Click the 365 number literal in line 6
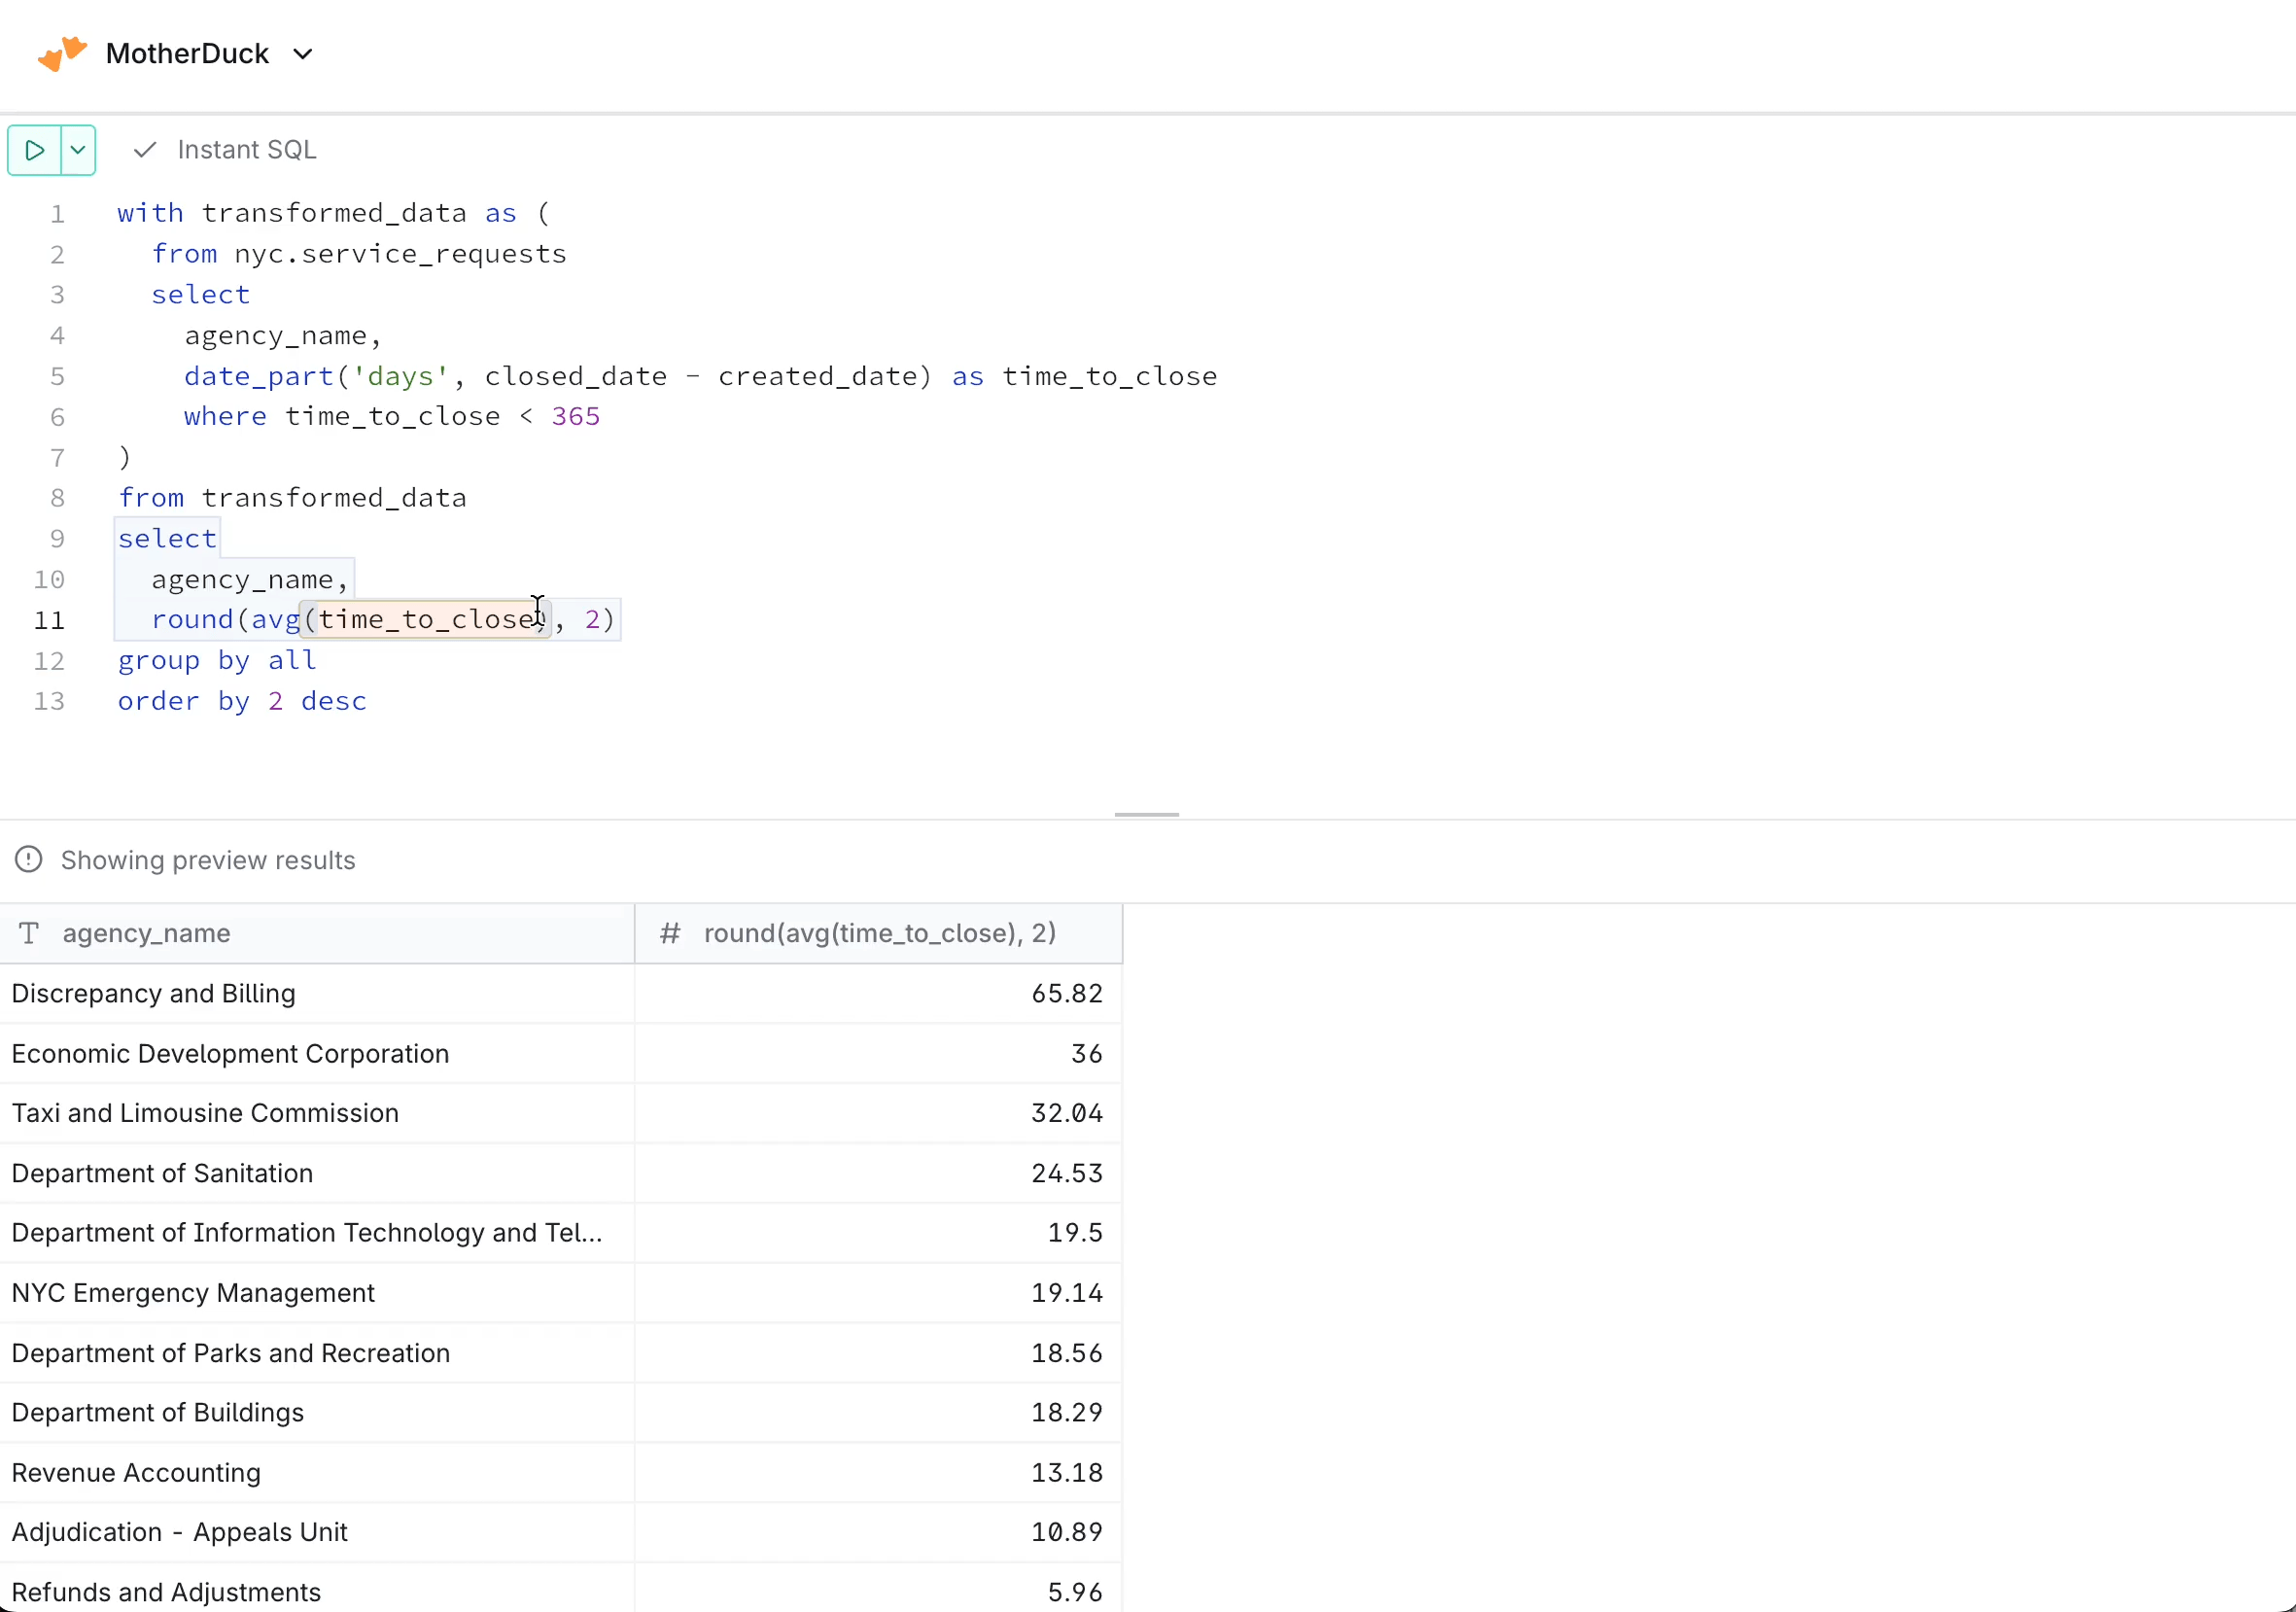 (576, 417)
